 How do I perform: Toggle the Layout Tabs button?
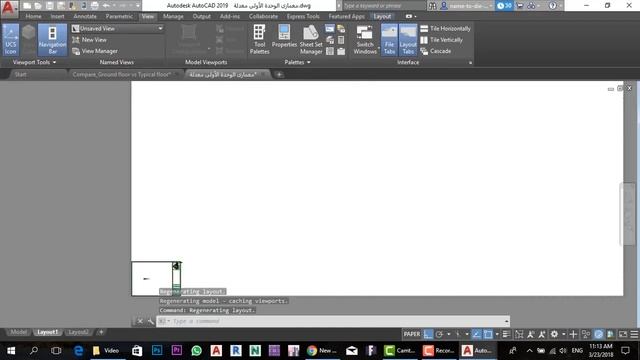coord(408,40)
